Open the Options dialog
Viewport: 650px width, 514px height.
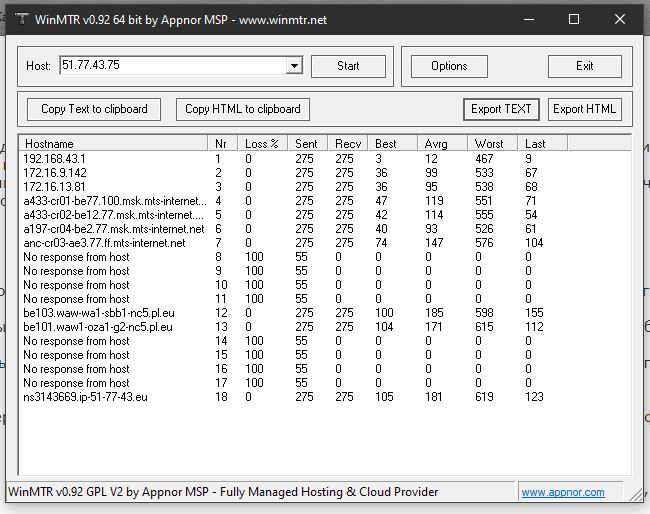point(449,66)
